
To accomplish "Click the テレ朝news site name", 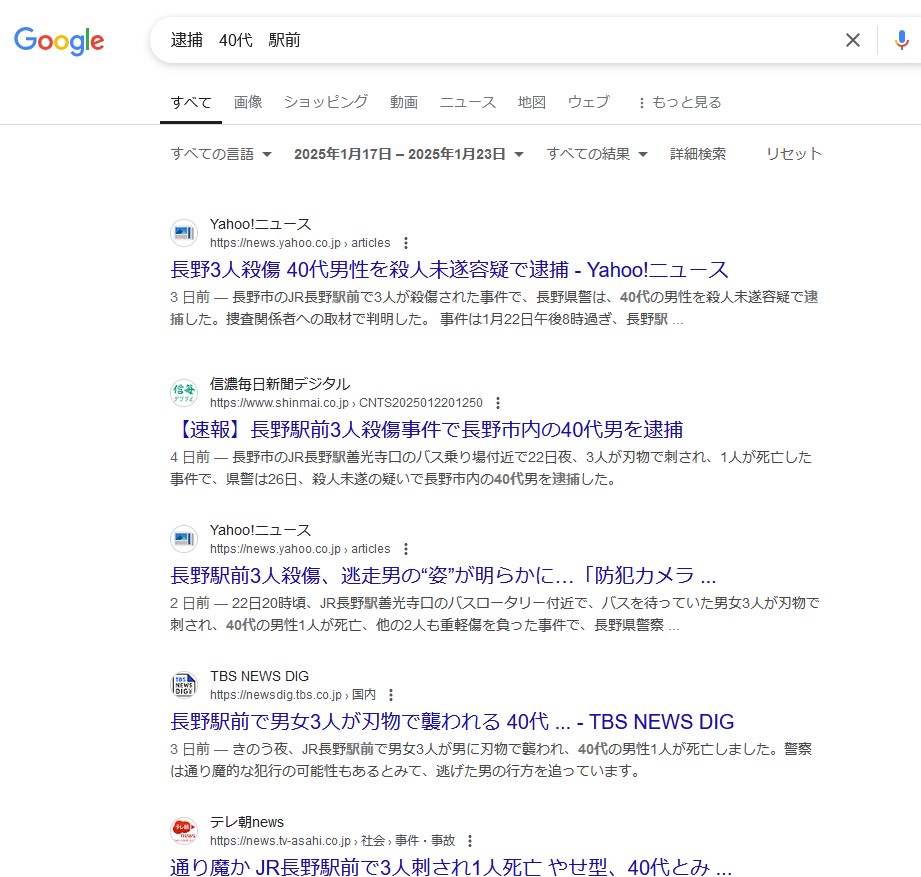I will pos(247,822).
